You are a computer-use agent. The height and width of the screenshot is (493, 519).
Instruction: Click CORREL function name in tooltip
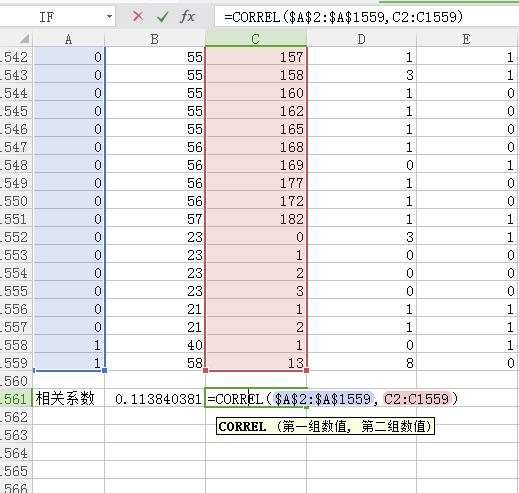242,426
